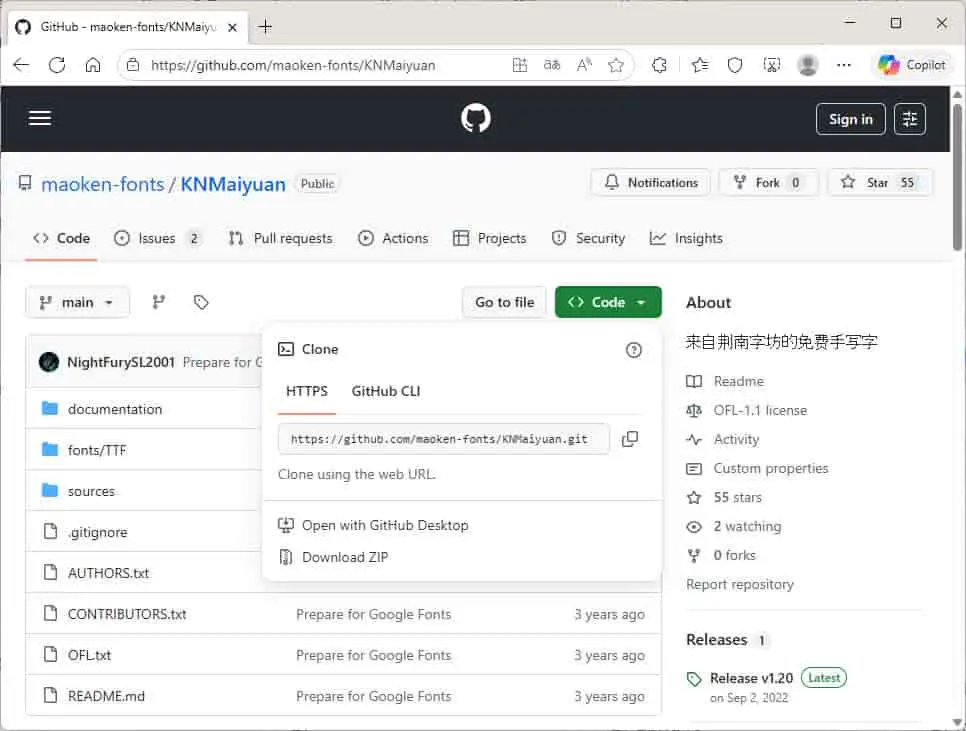The width and height of the screenshot is (966, 731).
Task: Copy the clone URL to clipboard
Action: (630, 439)
